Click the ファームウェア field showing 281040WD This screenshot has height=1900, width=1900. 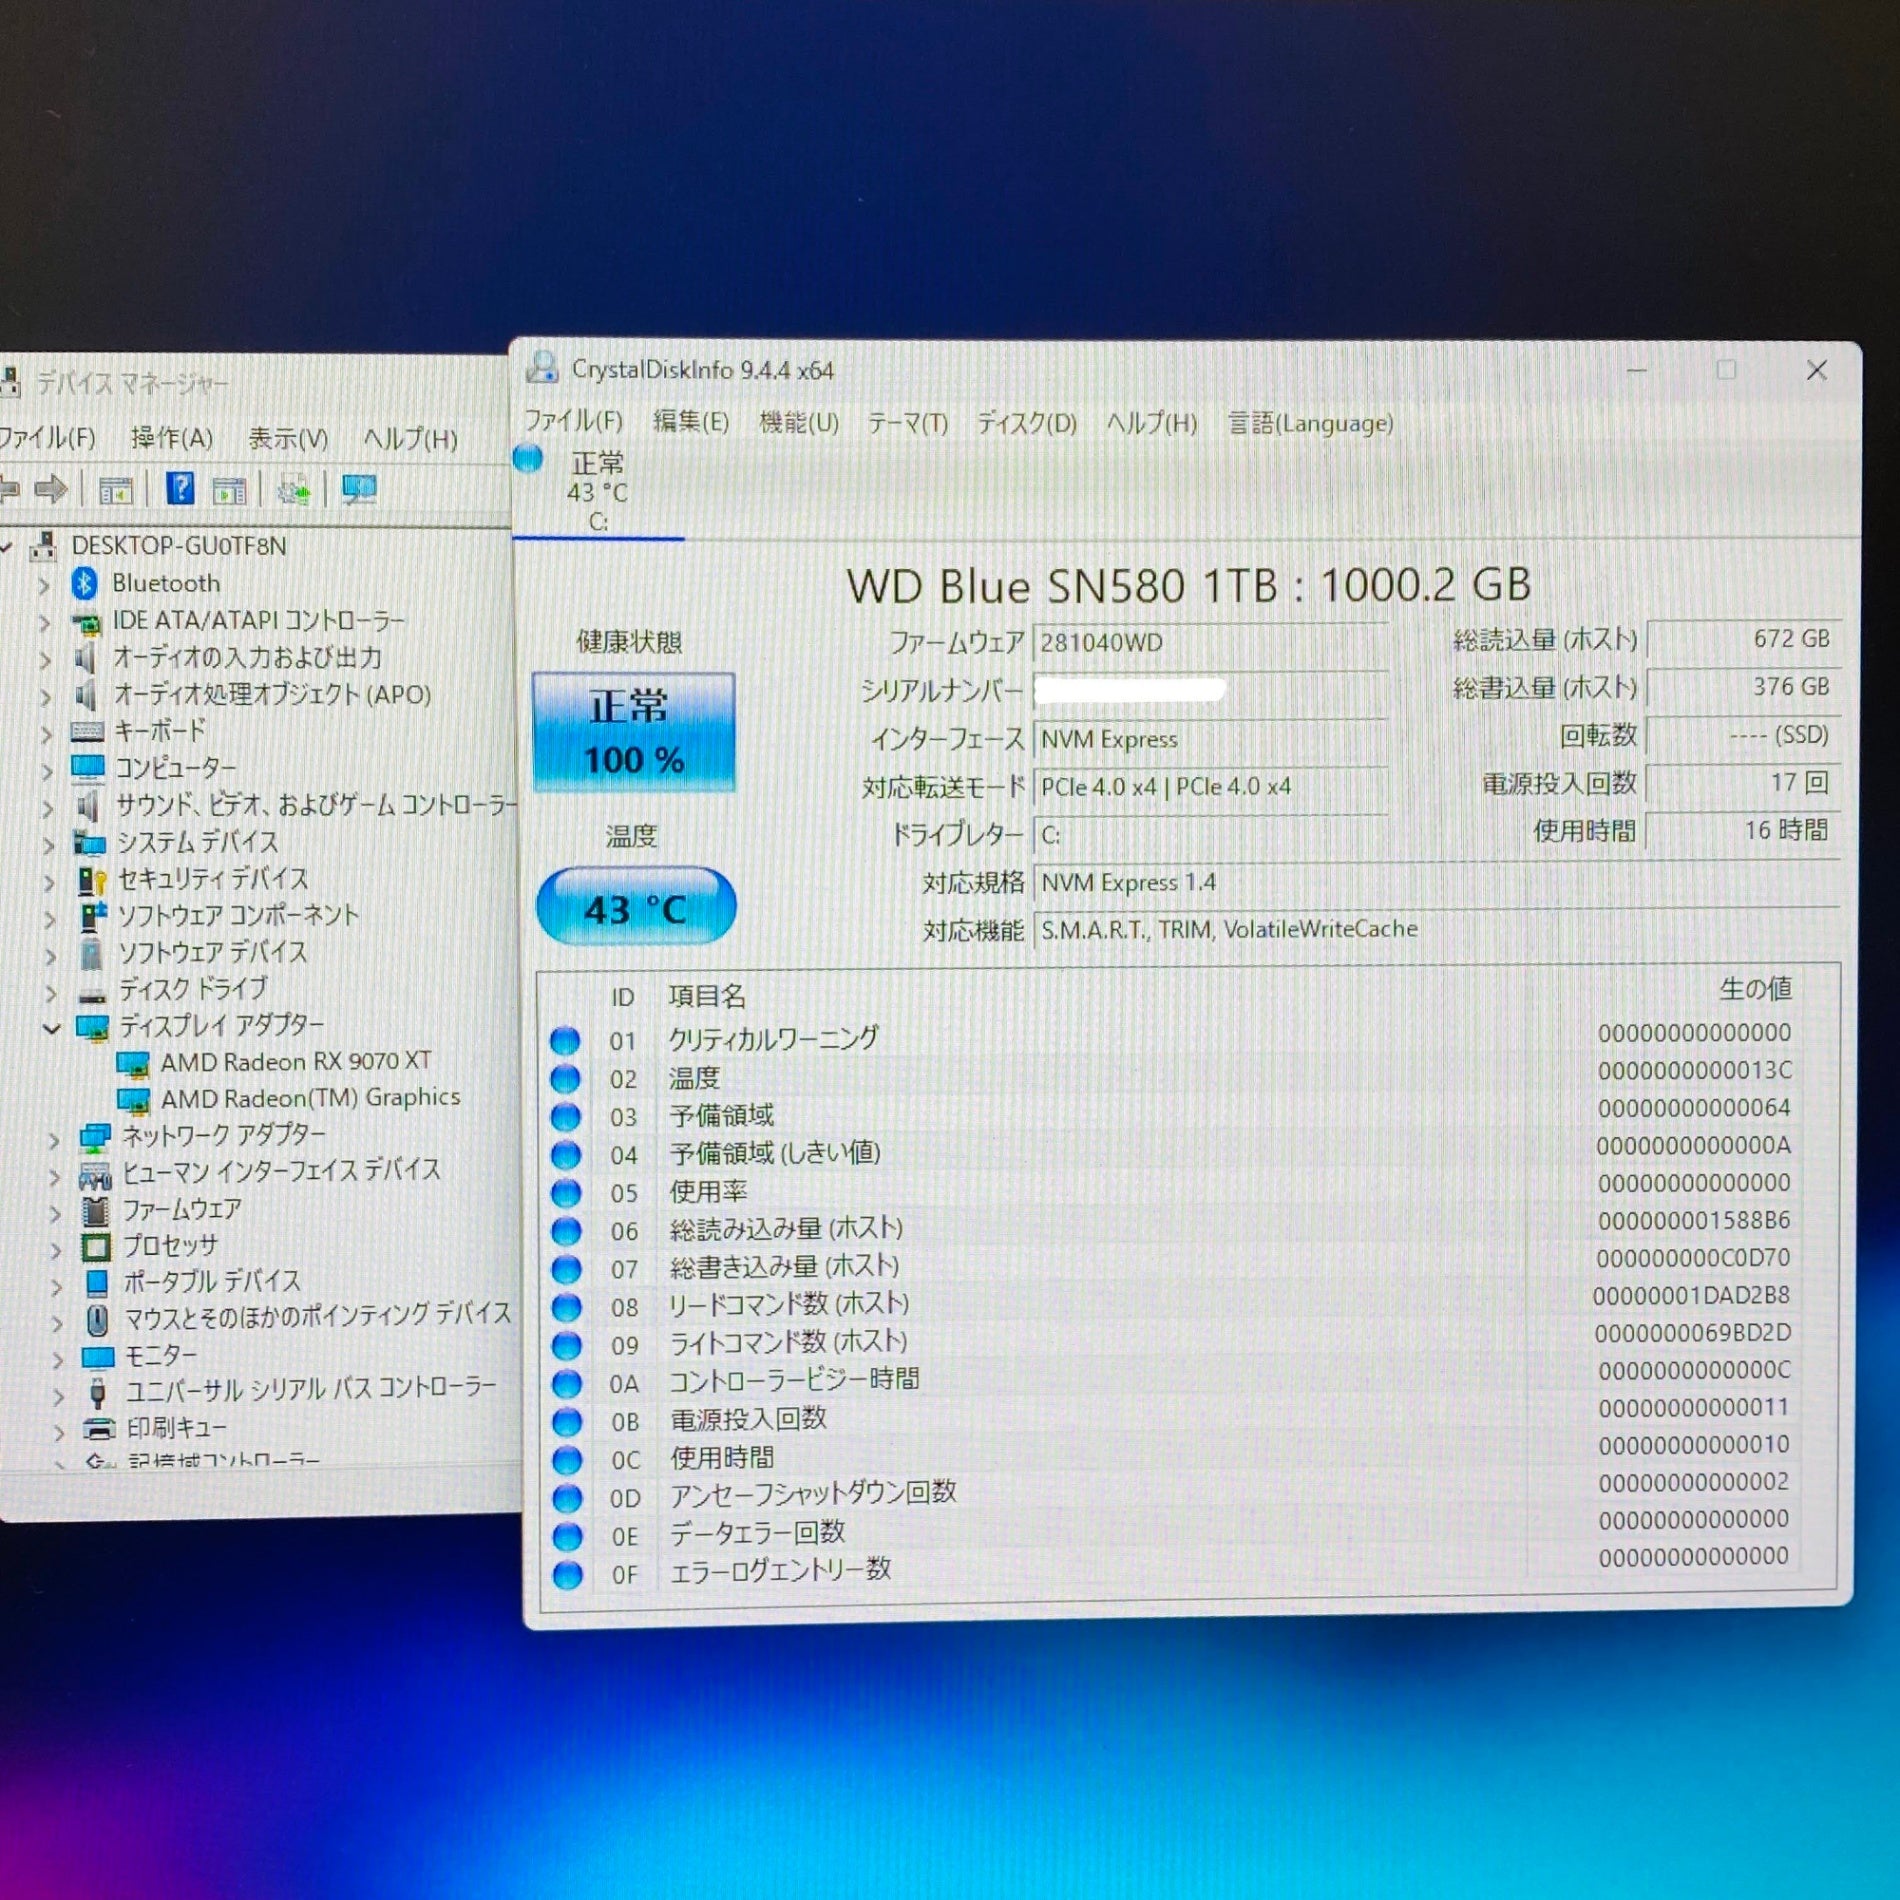1209,643
